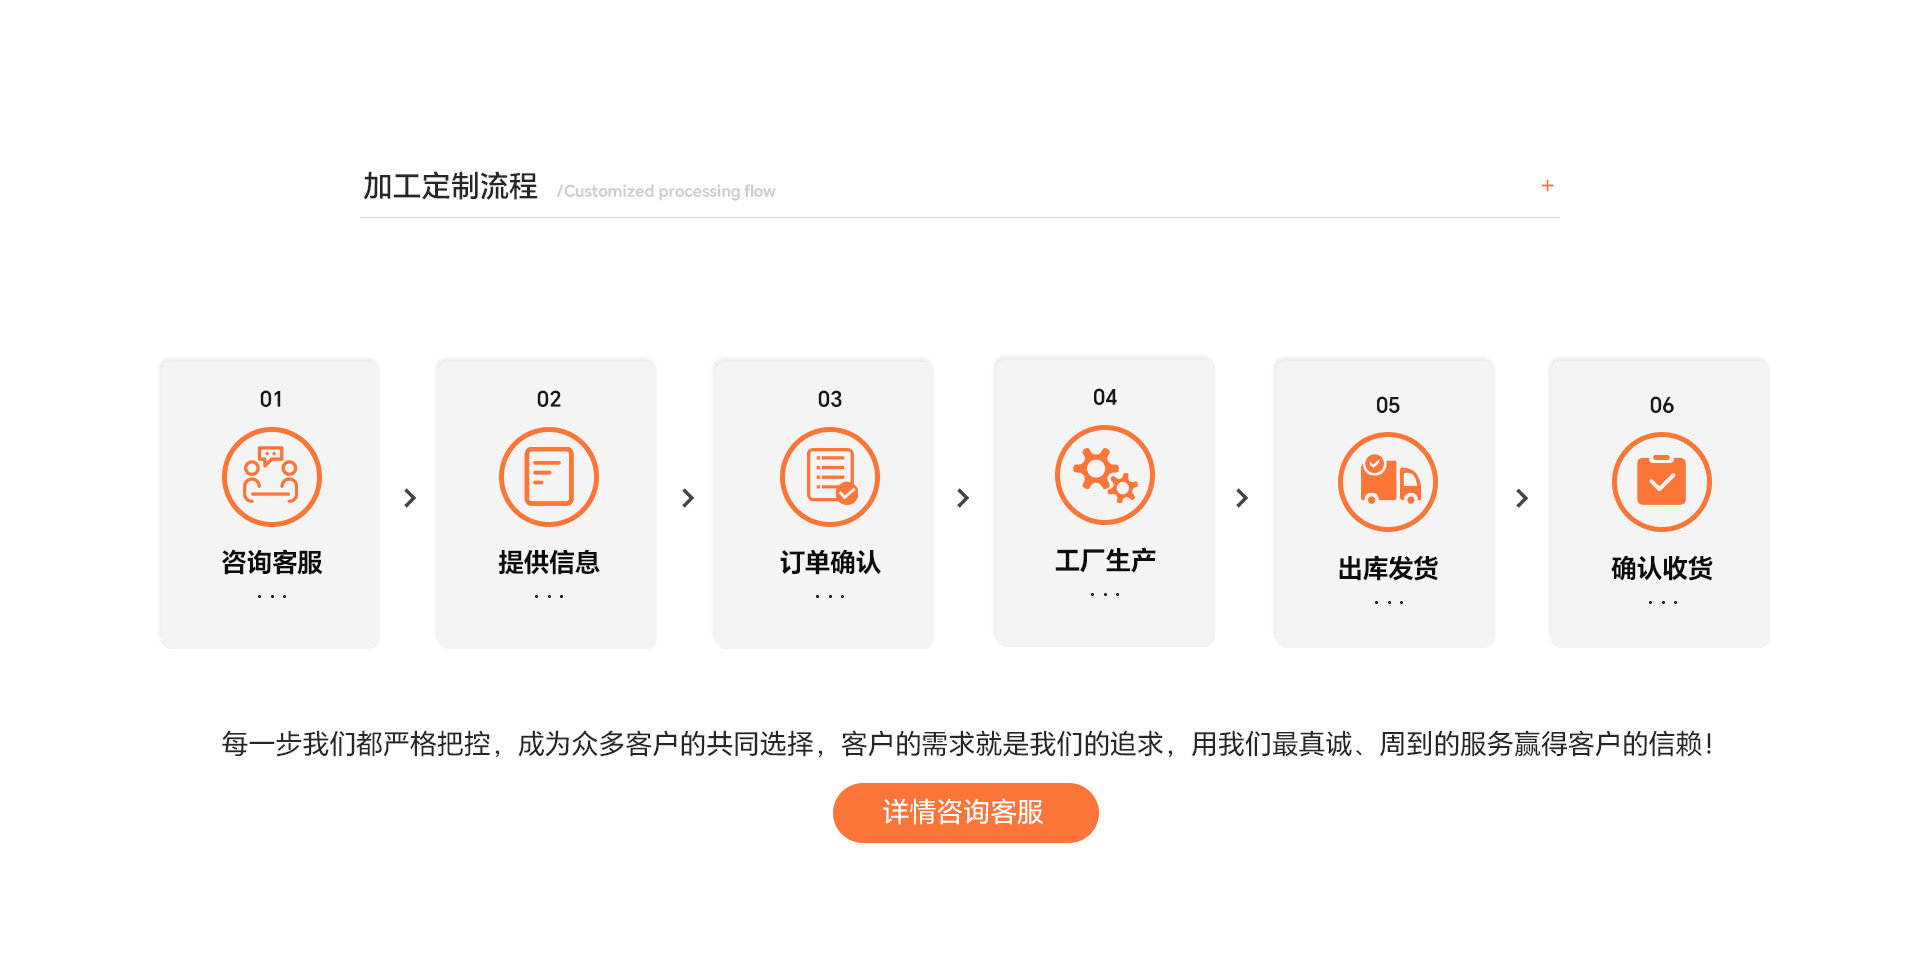This screenshot has height=970, width=1920.
Task: Select the 订单确认 checklist icon
Action: (829, 477)
